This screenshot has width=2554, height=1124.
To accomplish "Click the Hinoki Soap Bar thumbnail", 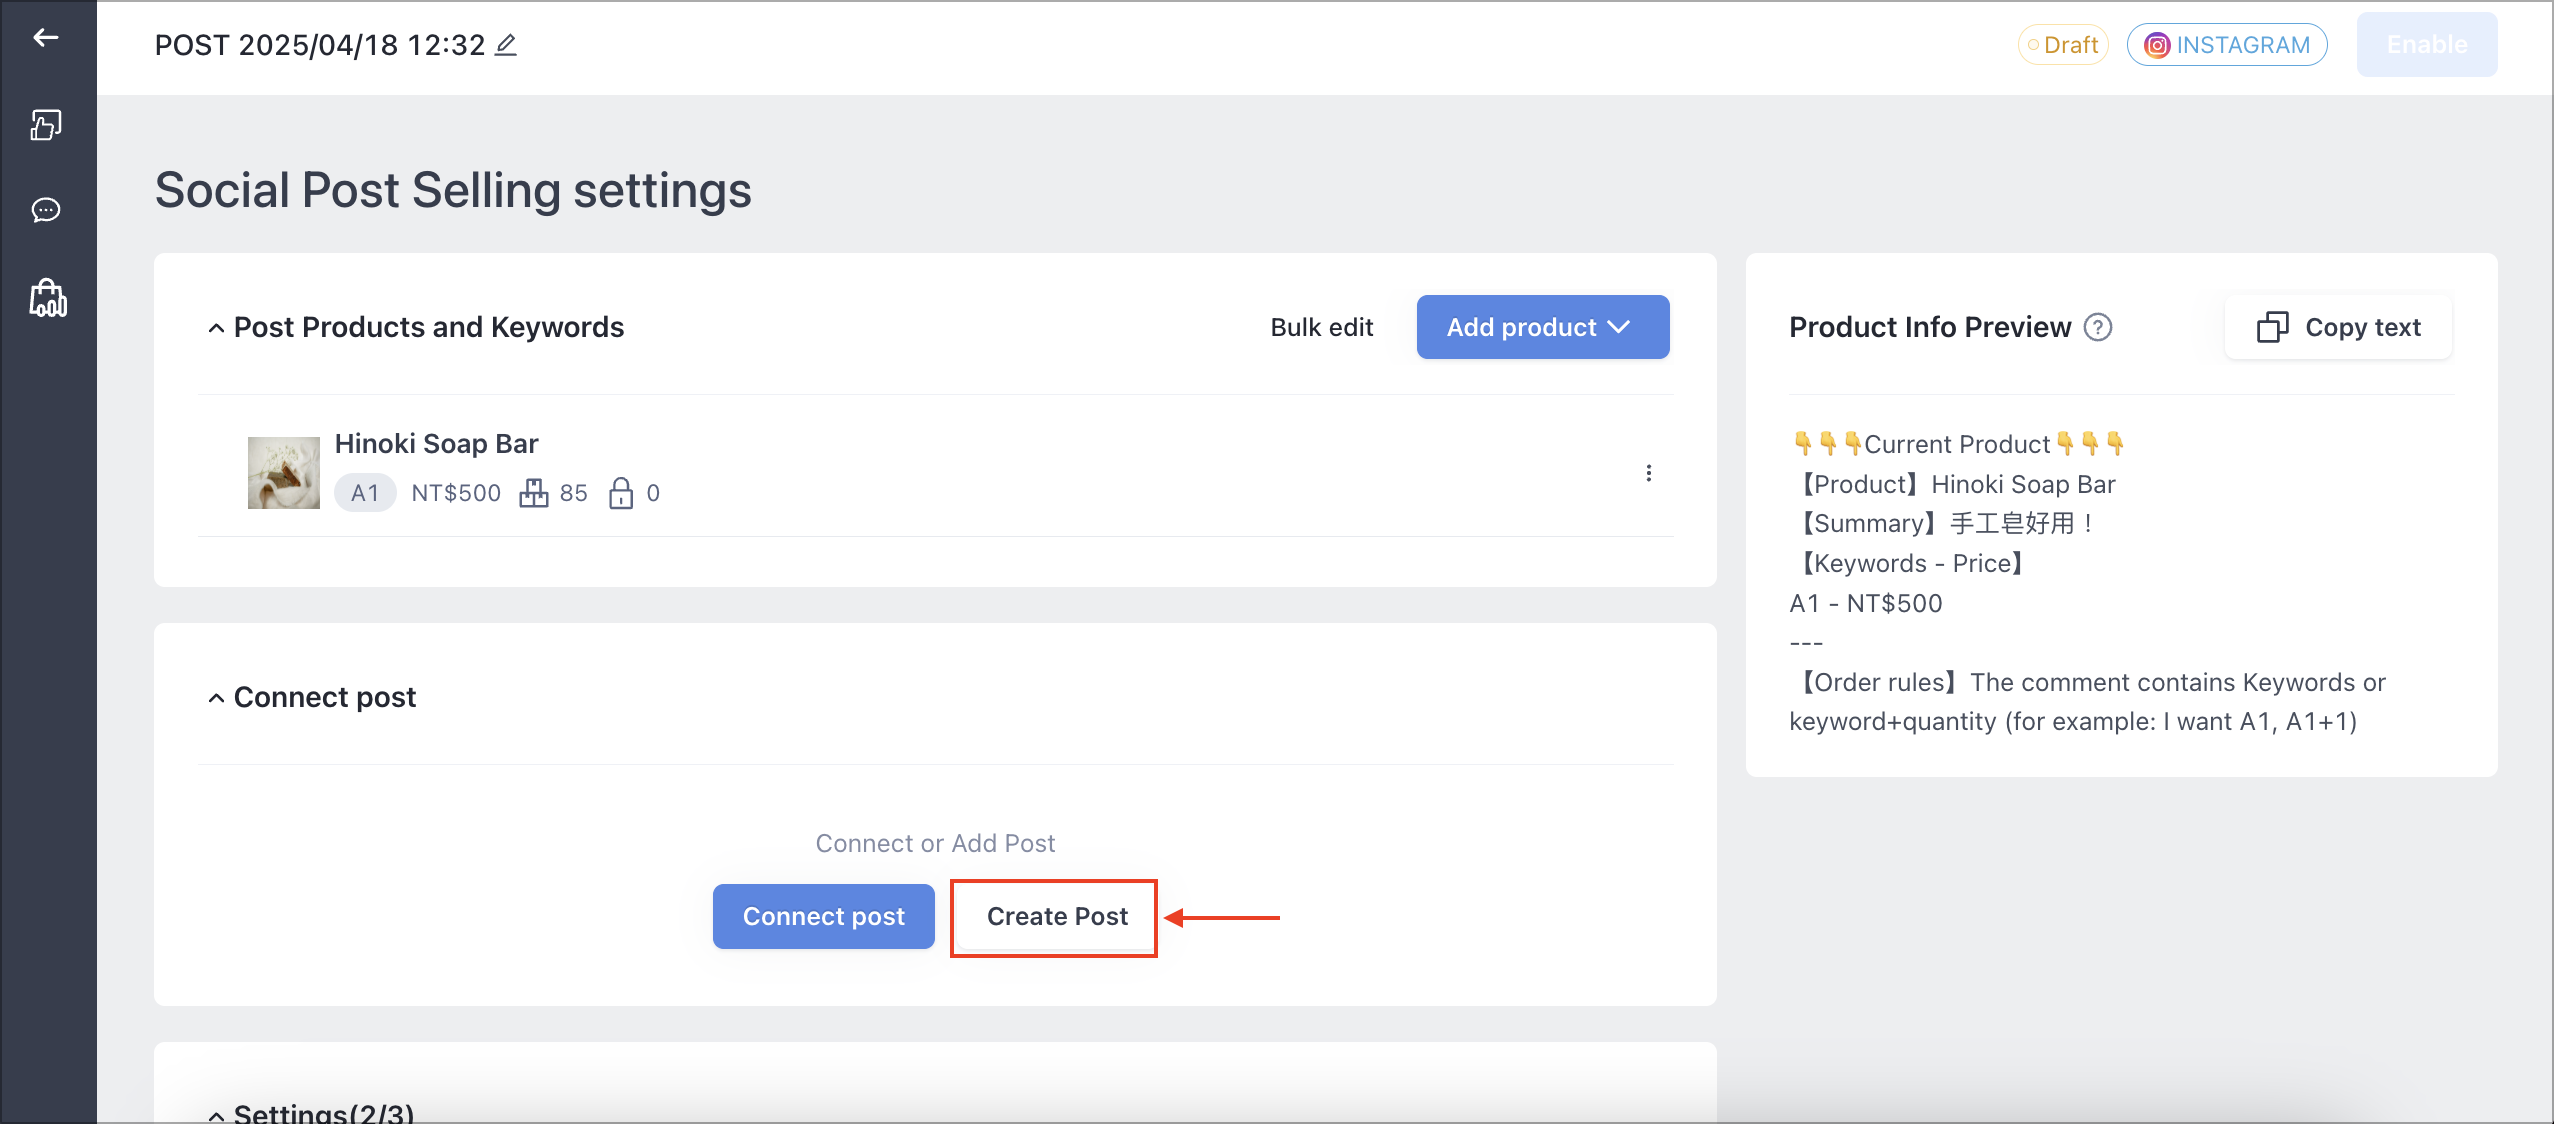I will point(284,473).
